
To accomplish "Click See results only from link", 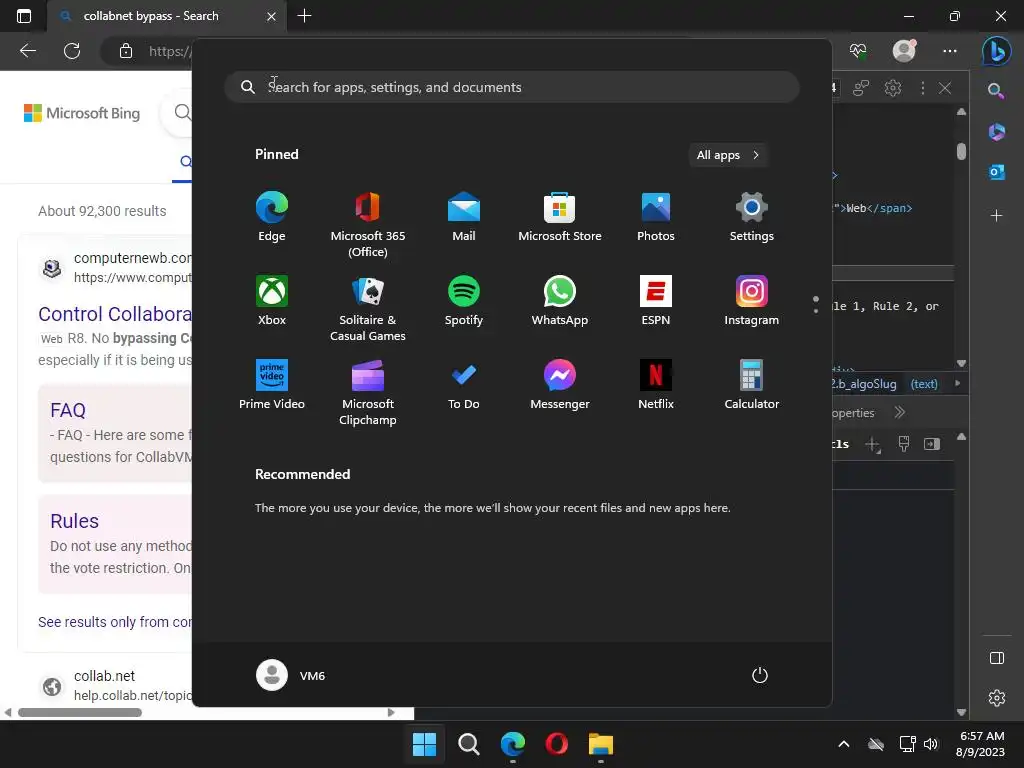I will [x=114, y=622].
